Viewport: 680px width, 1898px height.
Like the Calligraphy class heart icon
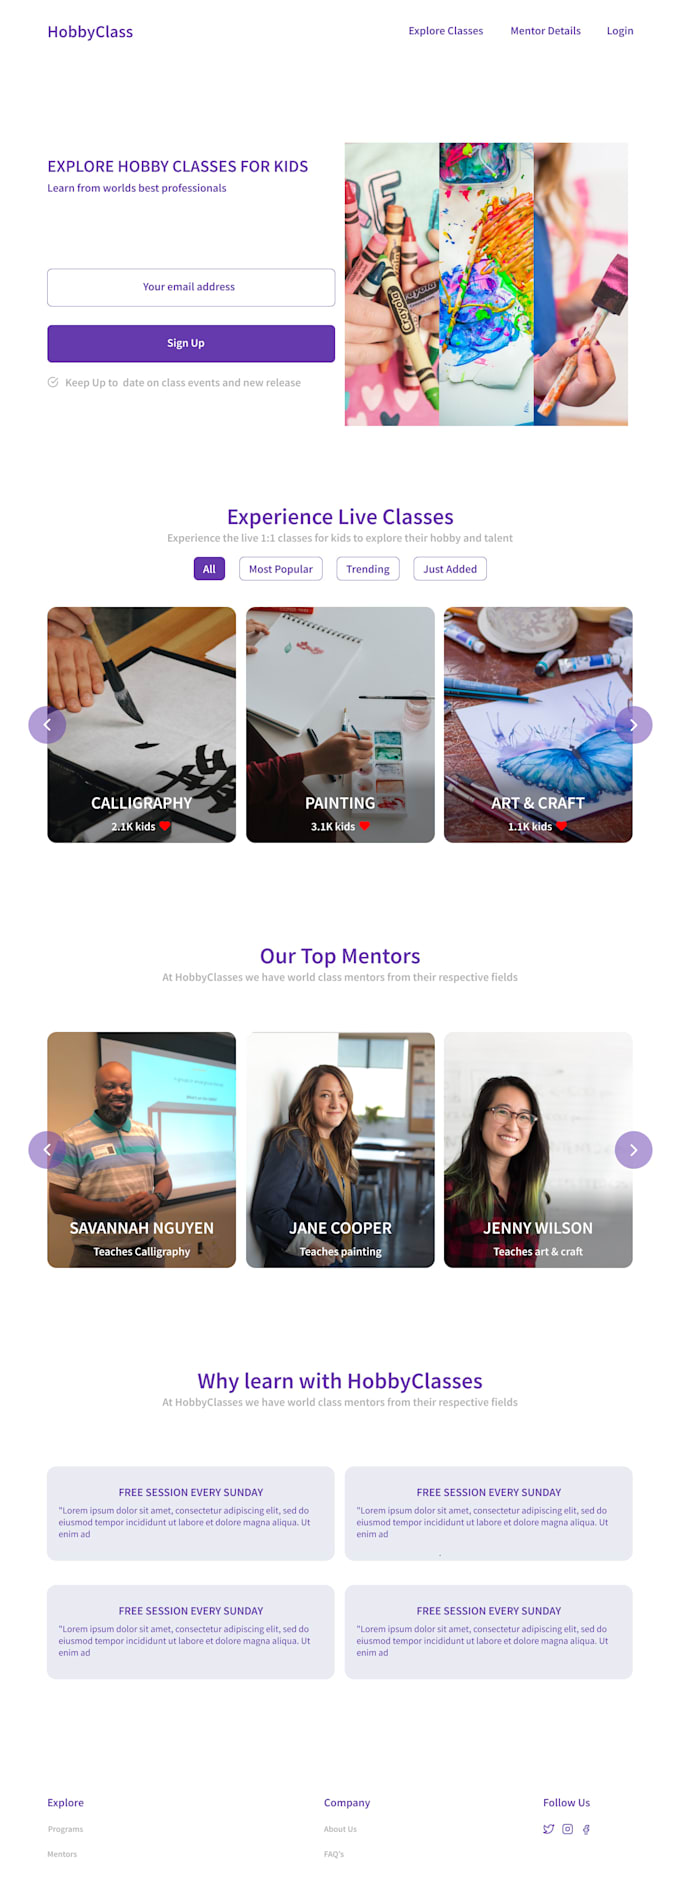click(x=165, y=826)
